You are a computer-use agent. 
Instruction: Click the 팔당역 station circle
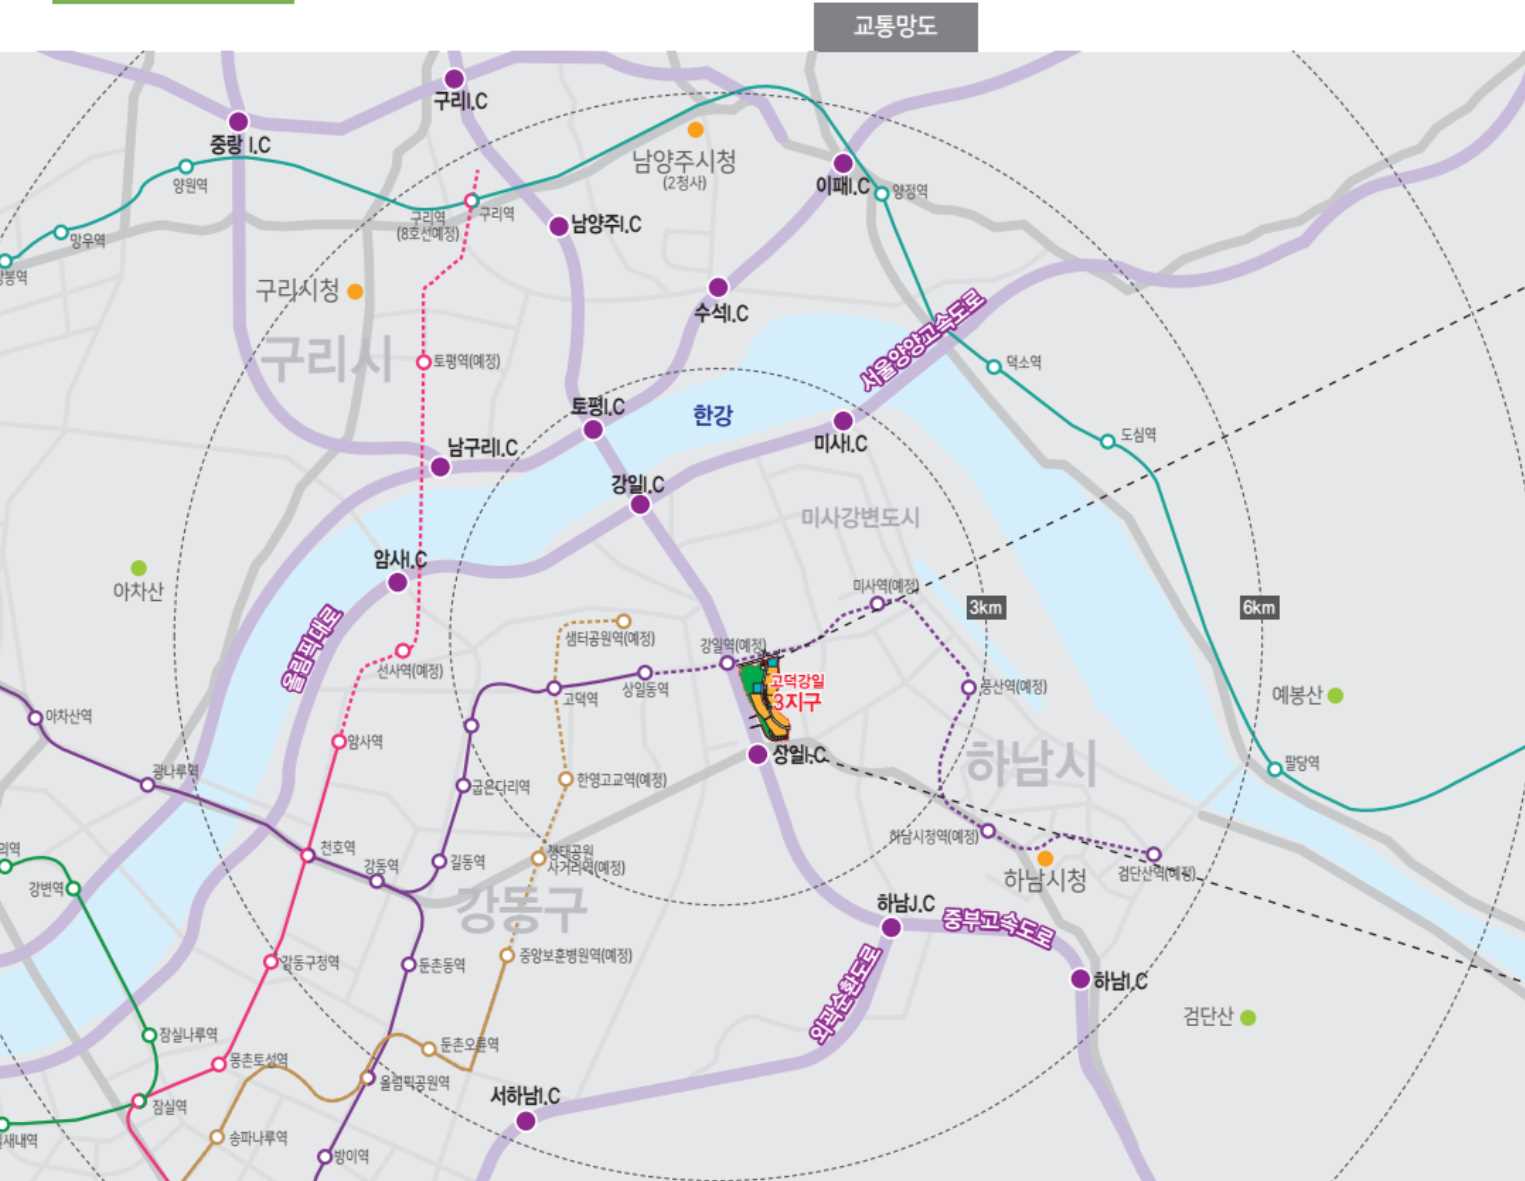[x=1275, y=769]
